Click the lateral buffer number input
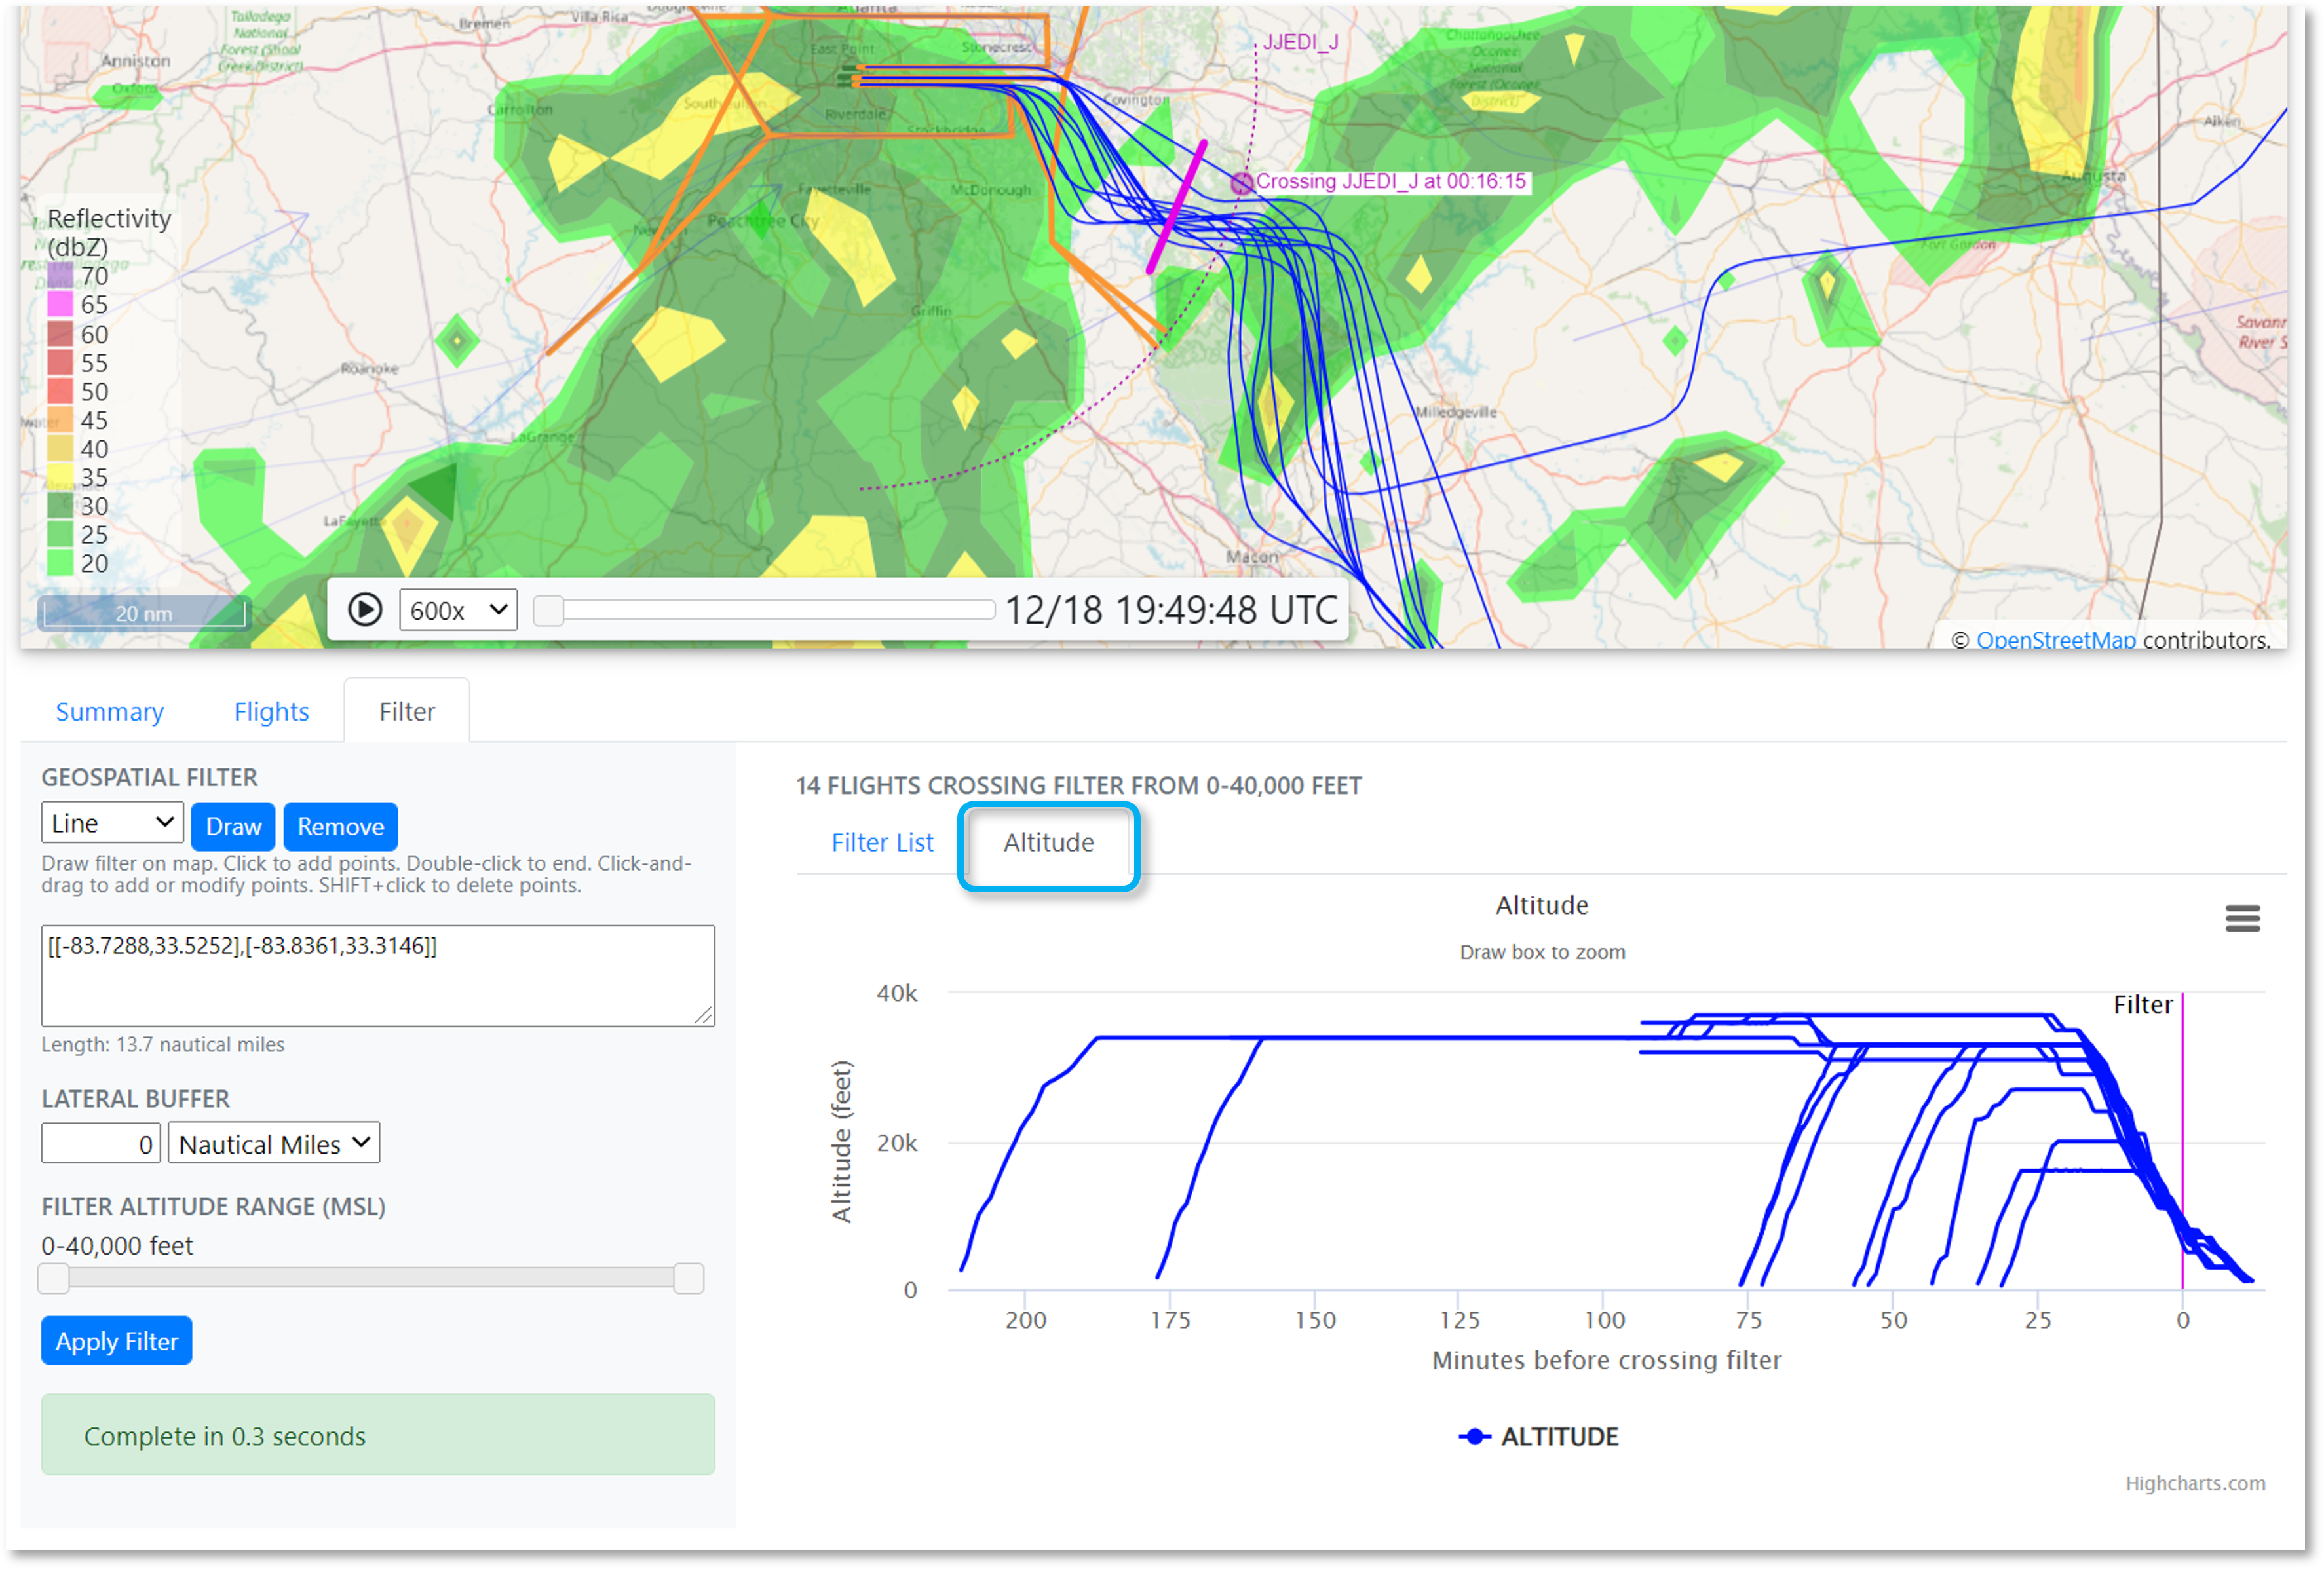The image size is (2324, 1569). pyautogui.click(x=100, y=1144)
